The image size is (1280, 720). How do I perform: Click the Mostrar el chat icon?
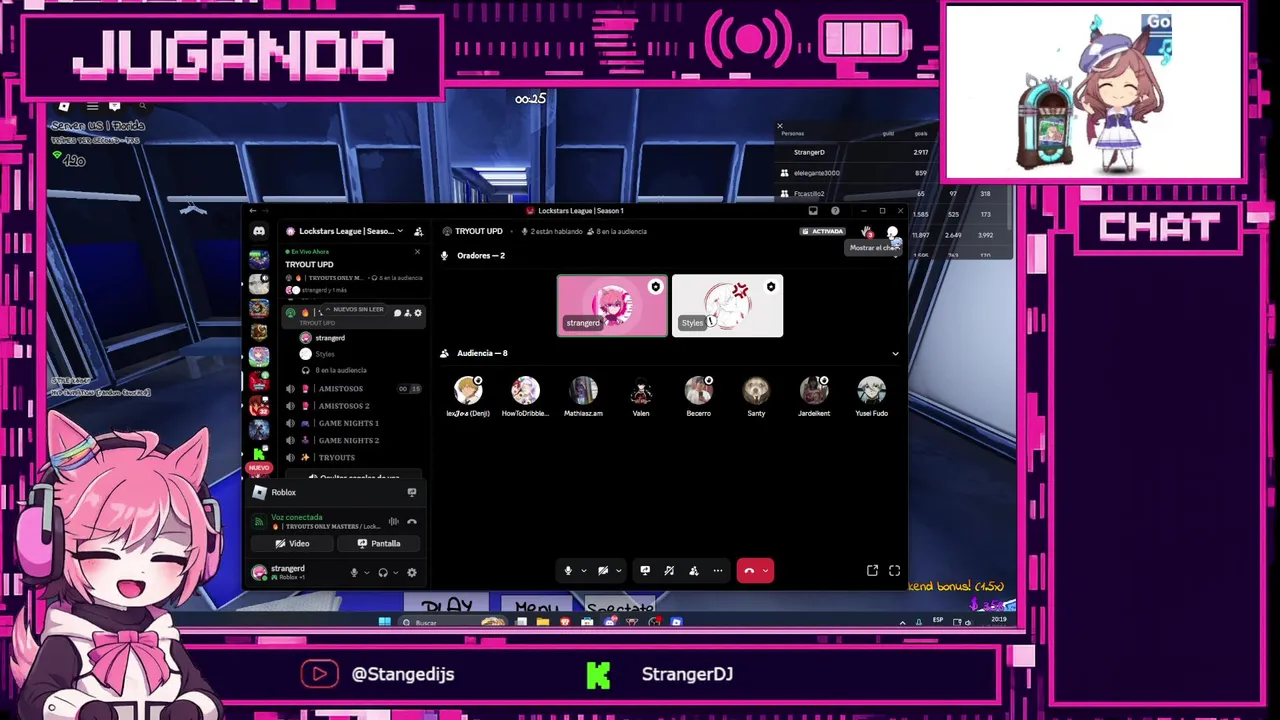pos(892,232)
